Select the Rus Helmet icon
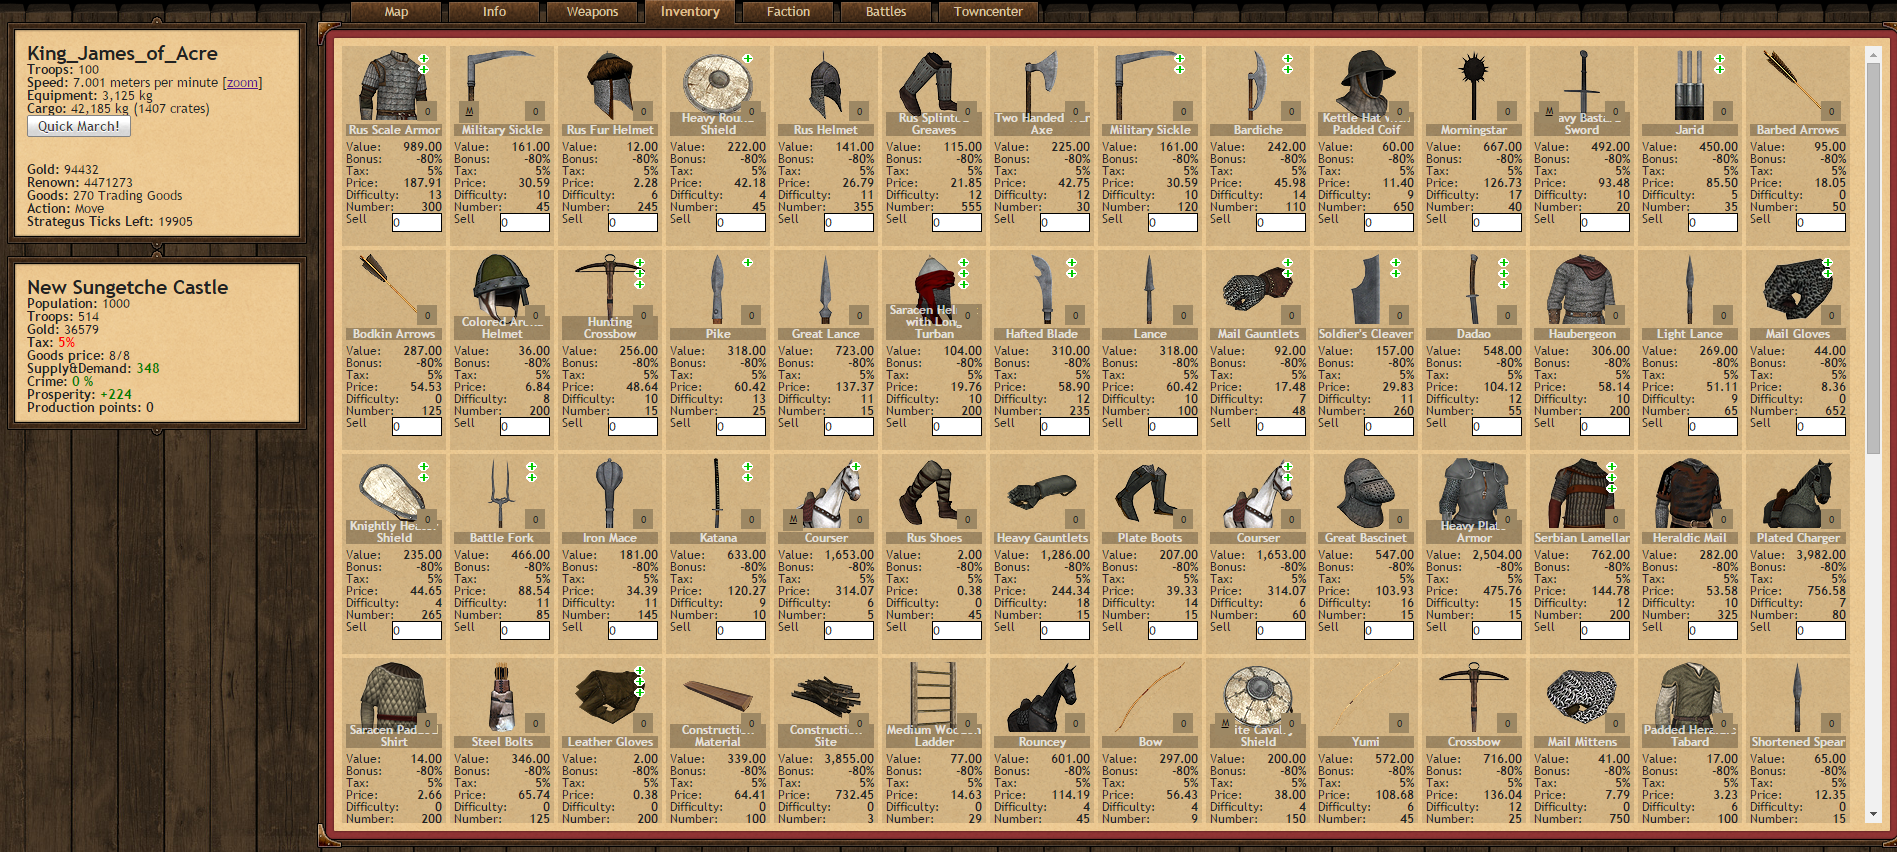This screenshot has width=1897, height=852. (x=826, y=86)
